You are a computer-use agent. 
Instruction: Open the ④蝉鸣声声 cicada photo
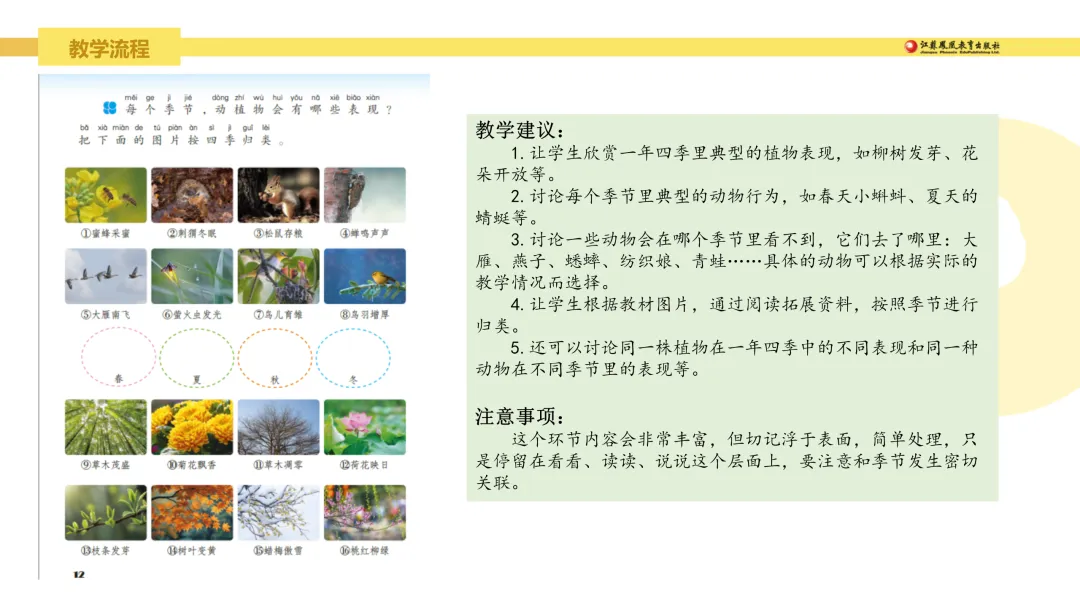coord(364,195)
